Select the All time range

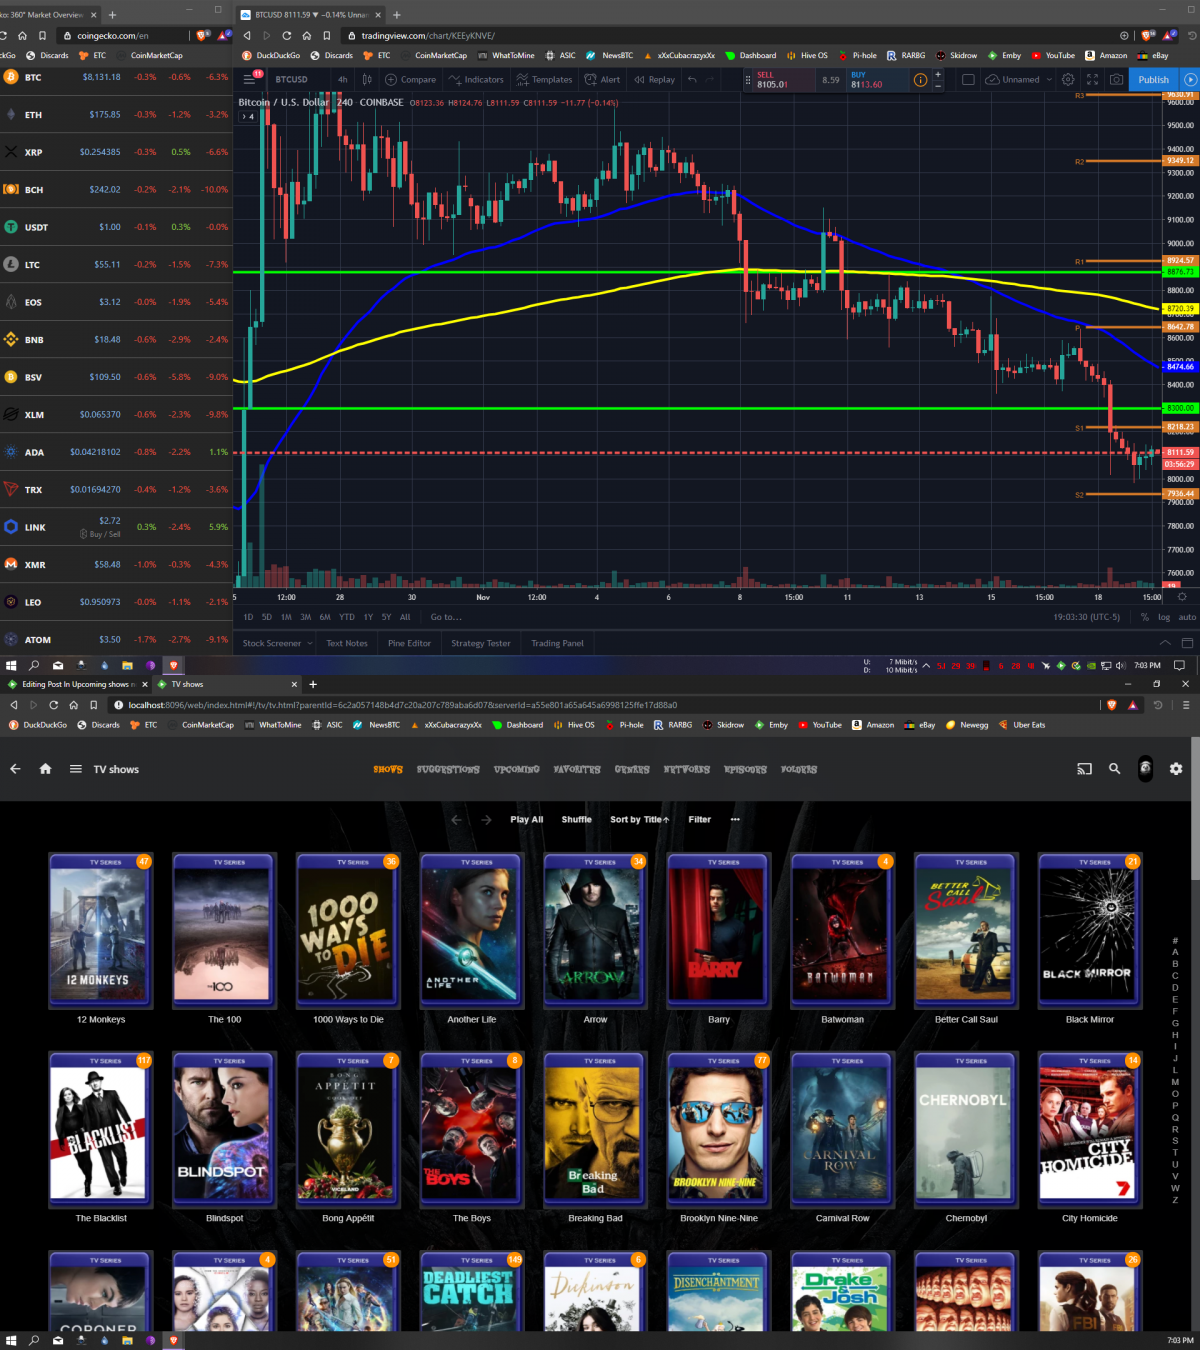[x=405, y=617]
